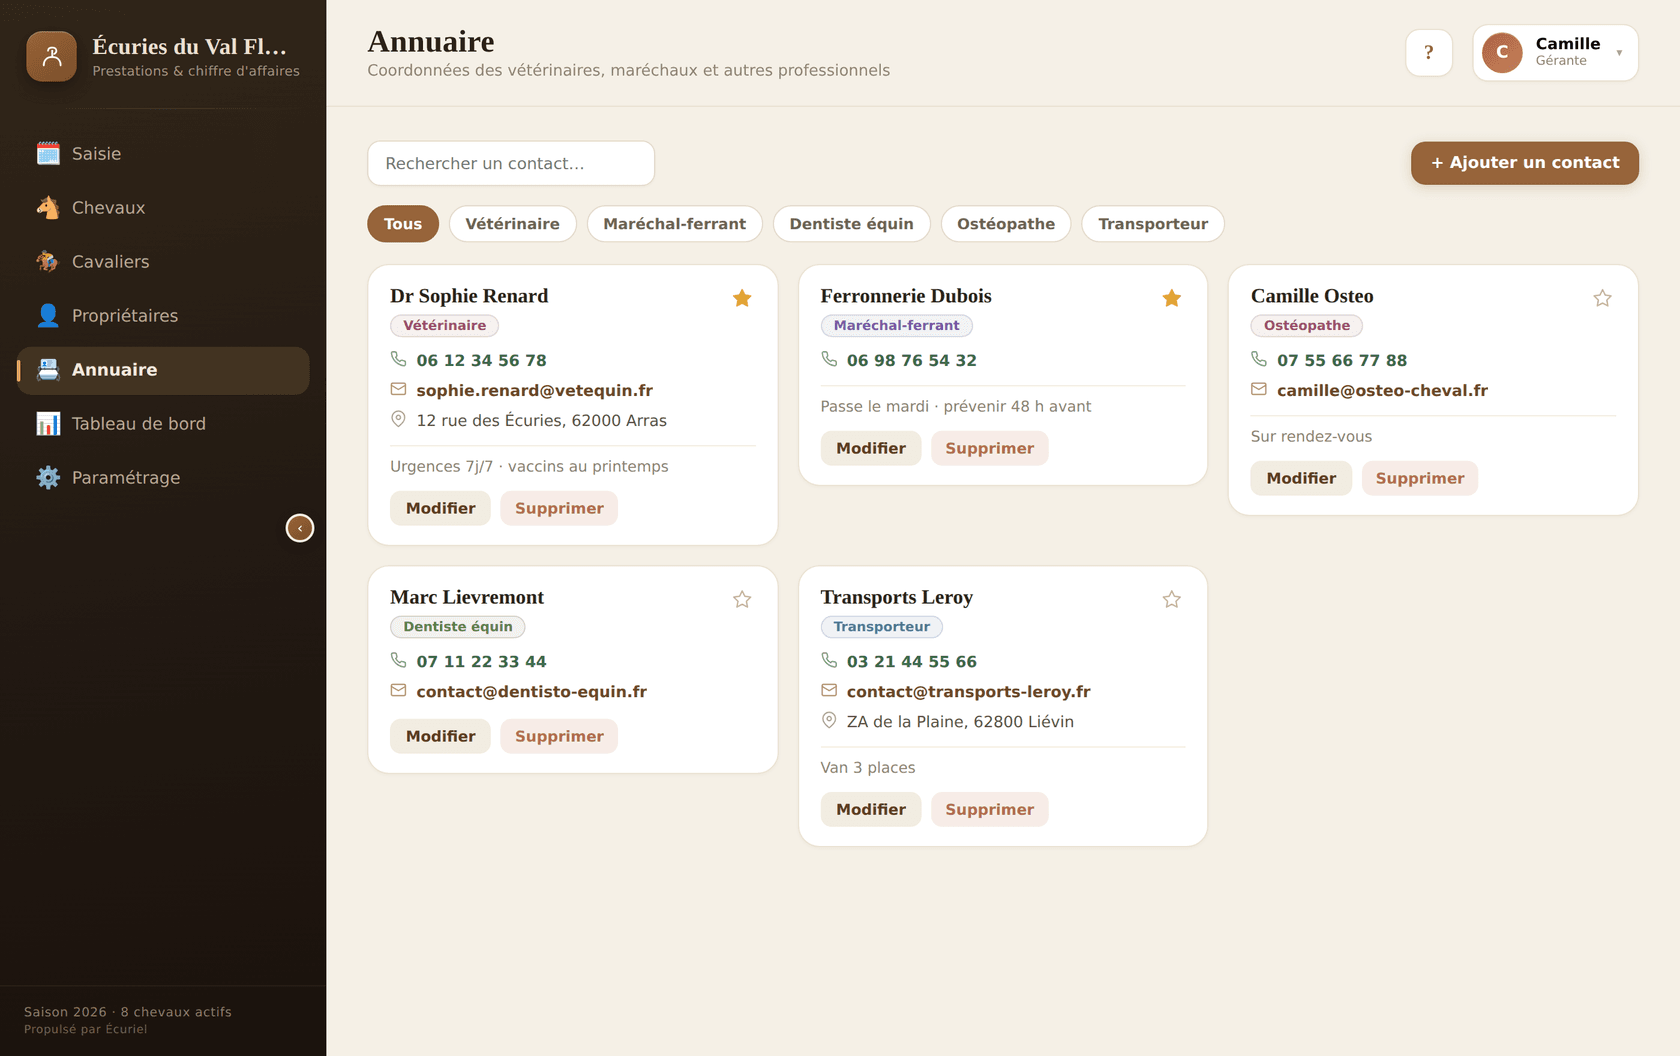This screenshot has width=1680, height=1056.
Task: Filter contacts by Vétérinaire
Action: tap(512, 224)
